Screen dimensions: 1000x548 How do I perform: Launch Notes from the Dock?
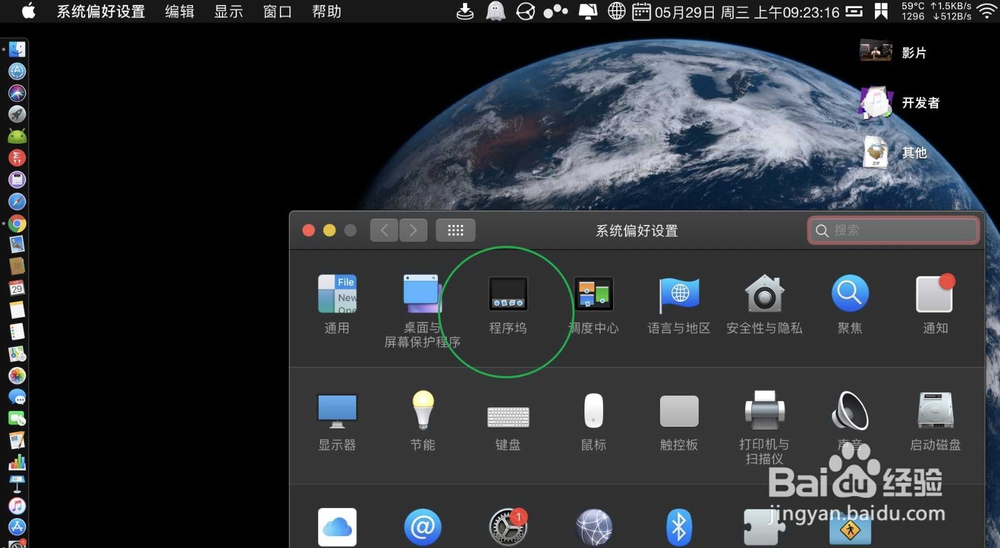pos(17,309)
